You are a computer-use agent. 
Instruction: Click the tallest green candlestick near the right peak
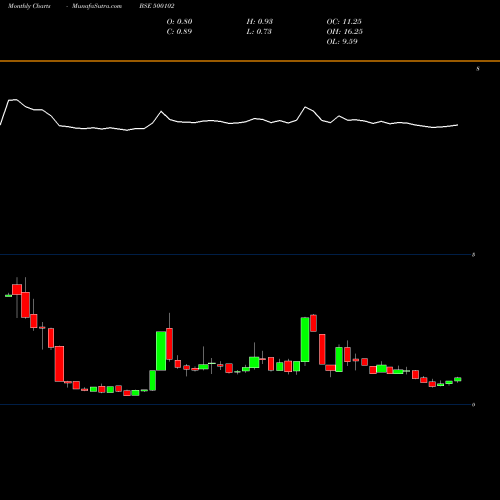click(305, 339)
